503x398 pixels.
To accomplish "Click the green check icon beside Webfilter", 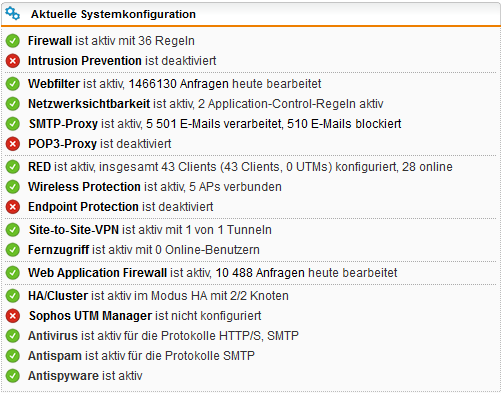I will 13,84.
